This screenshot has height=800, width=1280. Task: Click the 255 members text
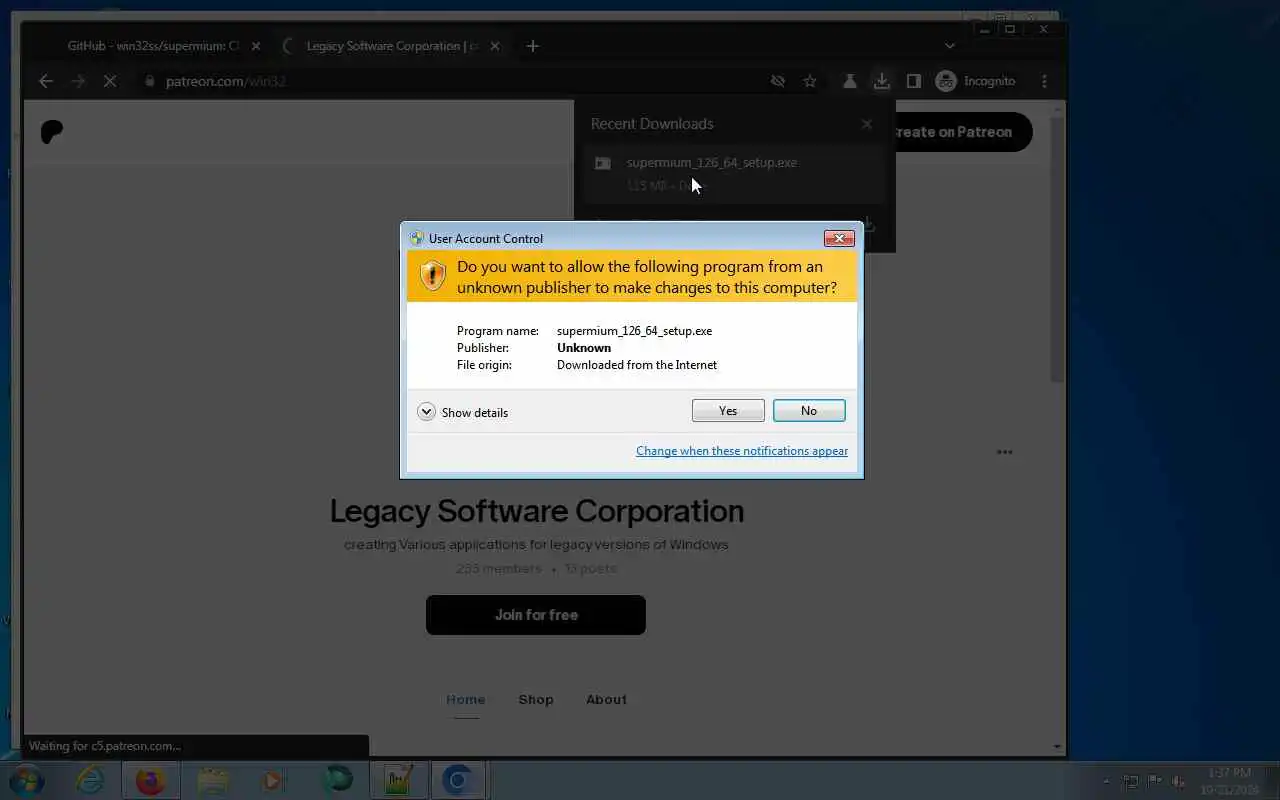click(498, 568)
